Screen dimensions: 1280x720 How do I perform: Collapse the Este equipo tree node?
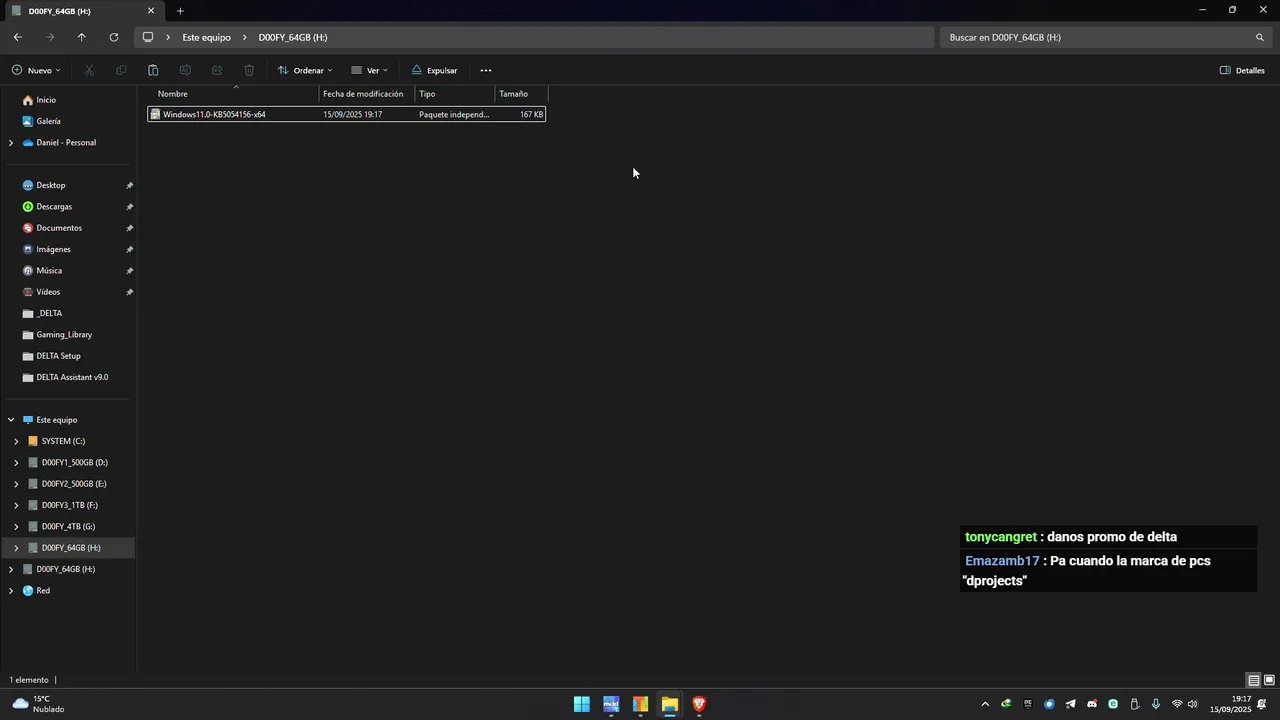(x=11, y=420)
